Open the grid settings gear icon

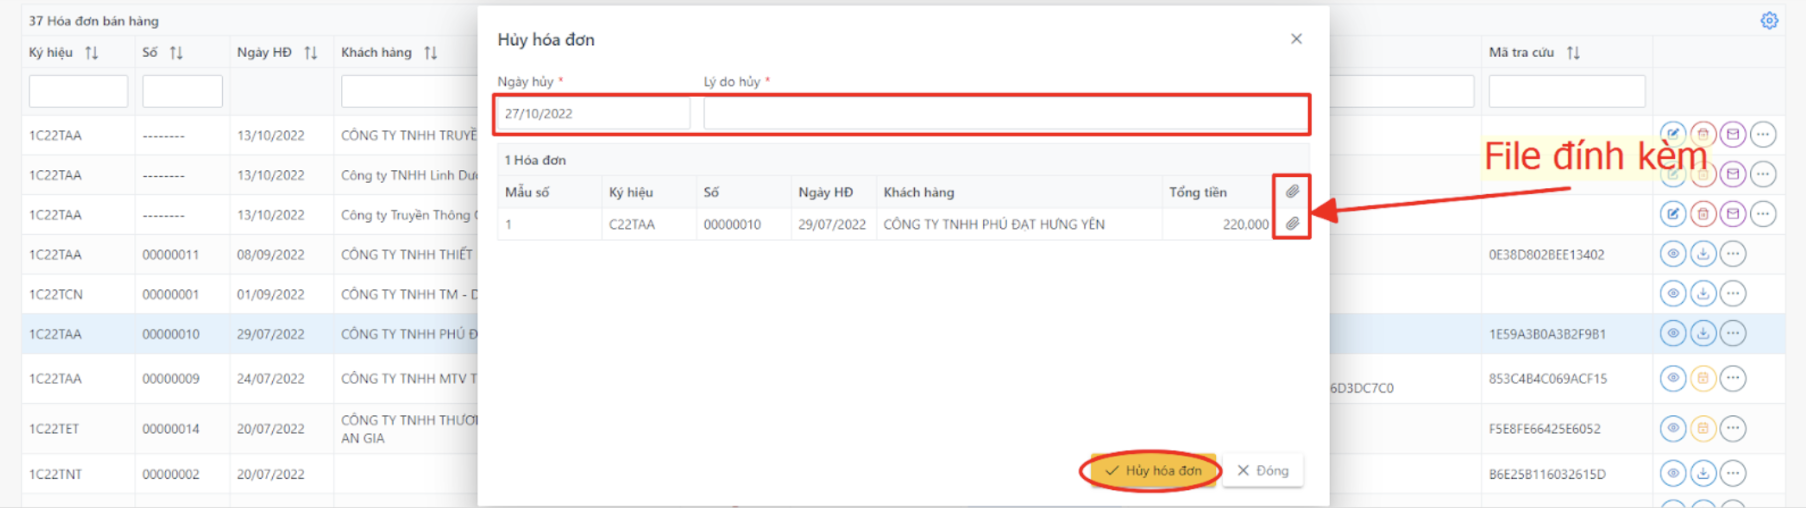coord(1769,20)
